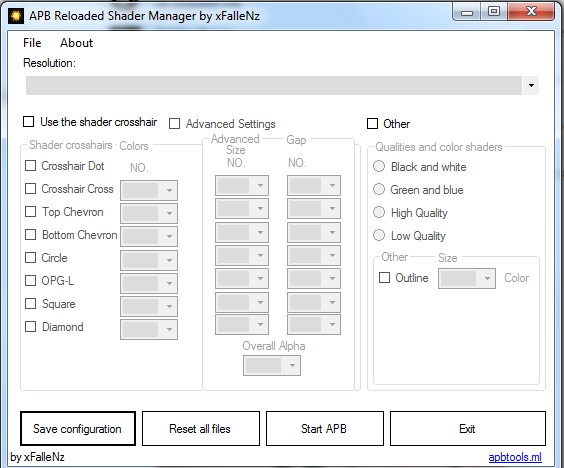Click the "Qualities and color shaders" group title
Viewport: 564px width, 468px height.
tap(439, 147)
